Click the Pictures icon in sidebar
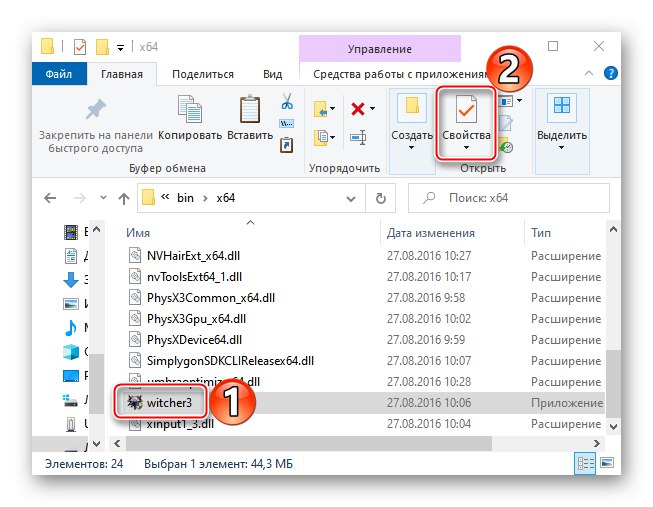The image size is (653, 507). [x=71, y=304]
